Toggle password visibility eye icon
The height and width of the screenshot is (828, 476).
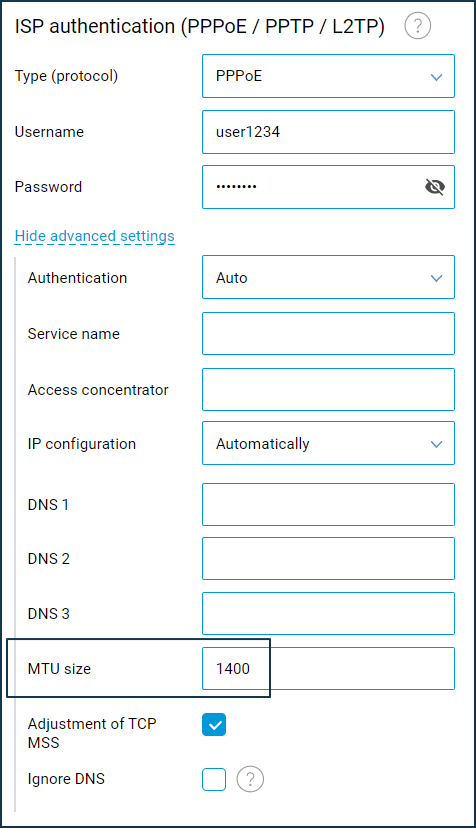coord(435,187)
